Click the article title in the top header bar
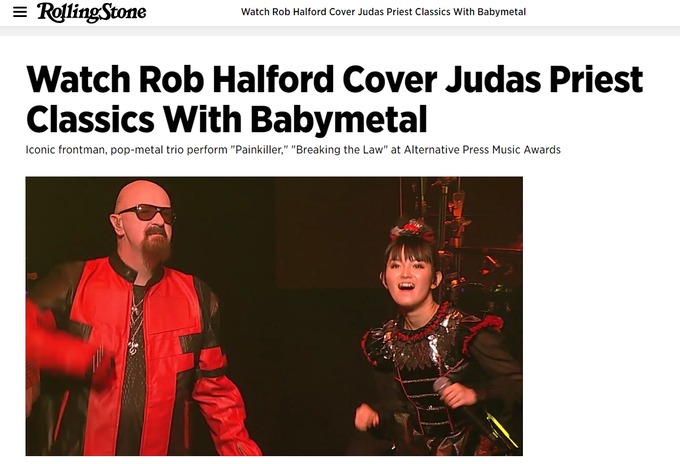680x464 pixels. [383, 12]
